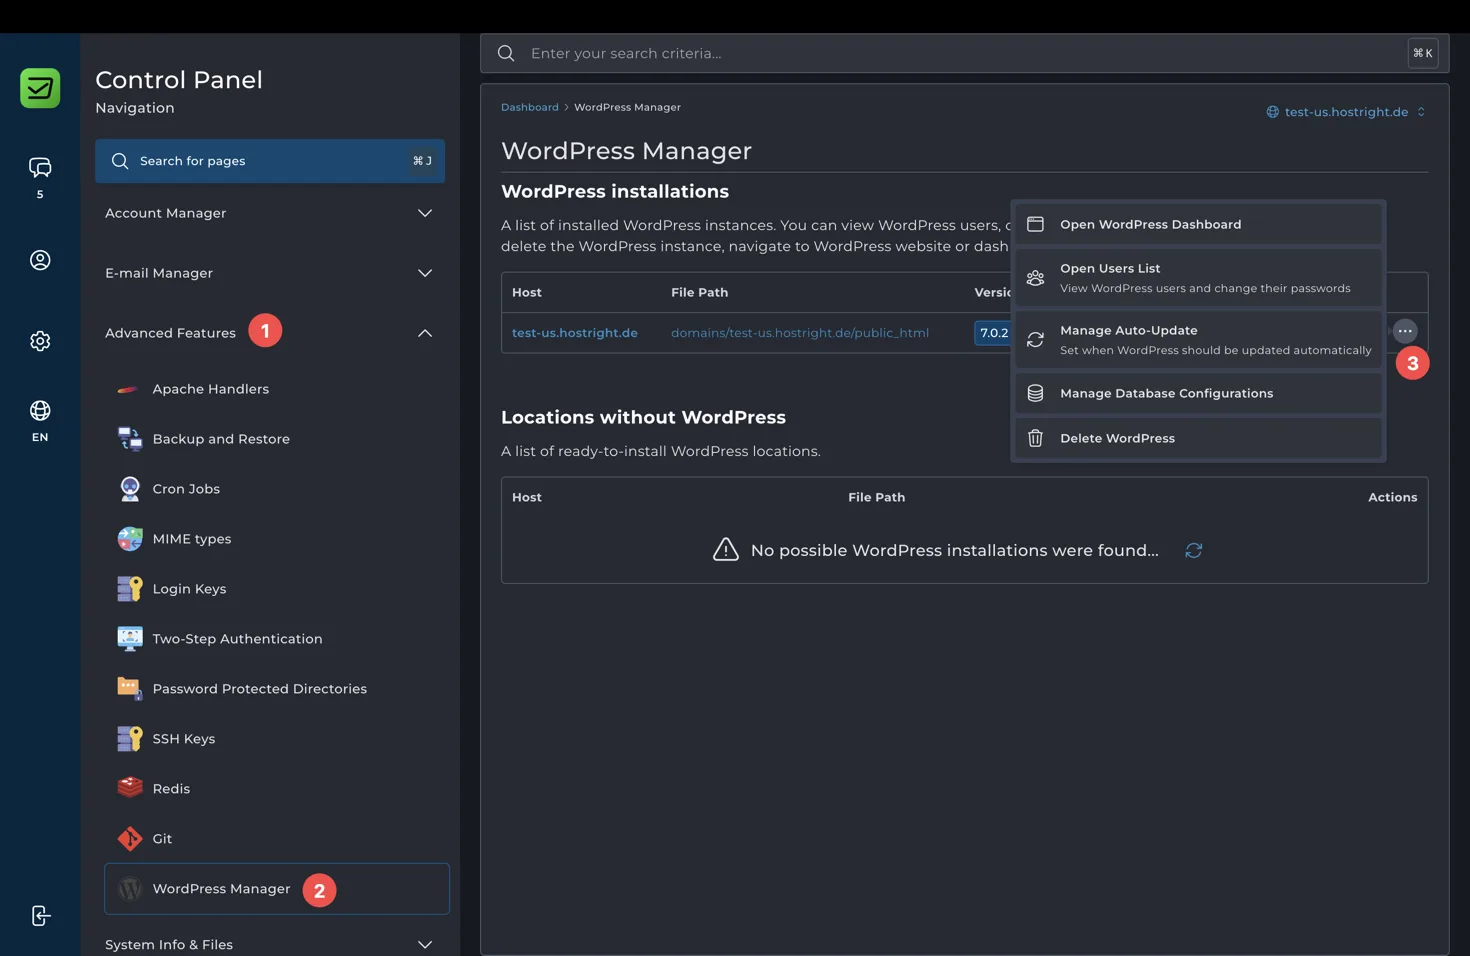Click the Login Keys icon

[x=129, y=589]
